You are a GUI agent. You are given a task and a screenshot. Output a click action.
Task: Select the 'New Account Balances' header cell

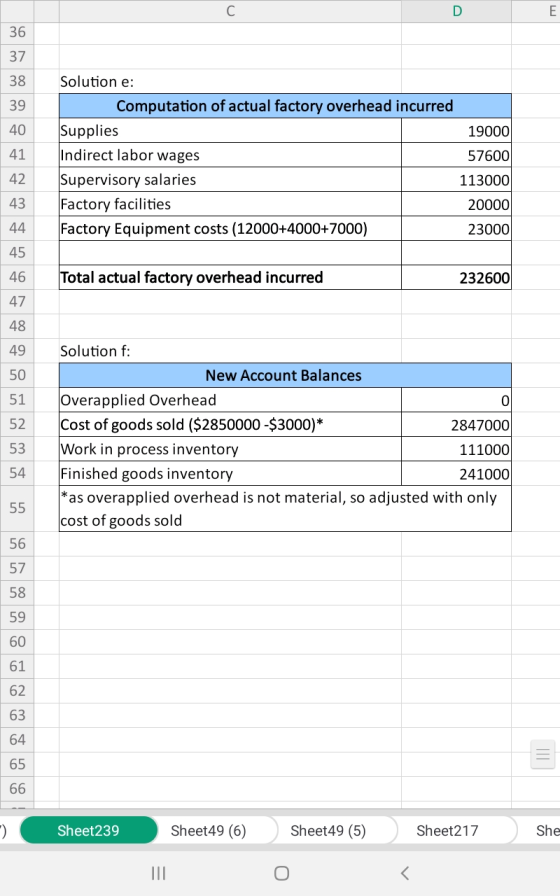[285, 375]
